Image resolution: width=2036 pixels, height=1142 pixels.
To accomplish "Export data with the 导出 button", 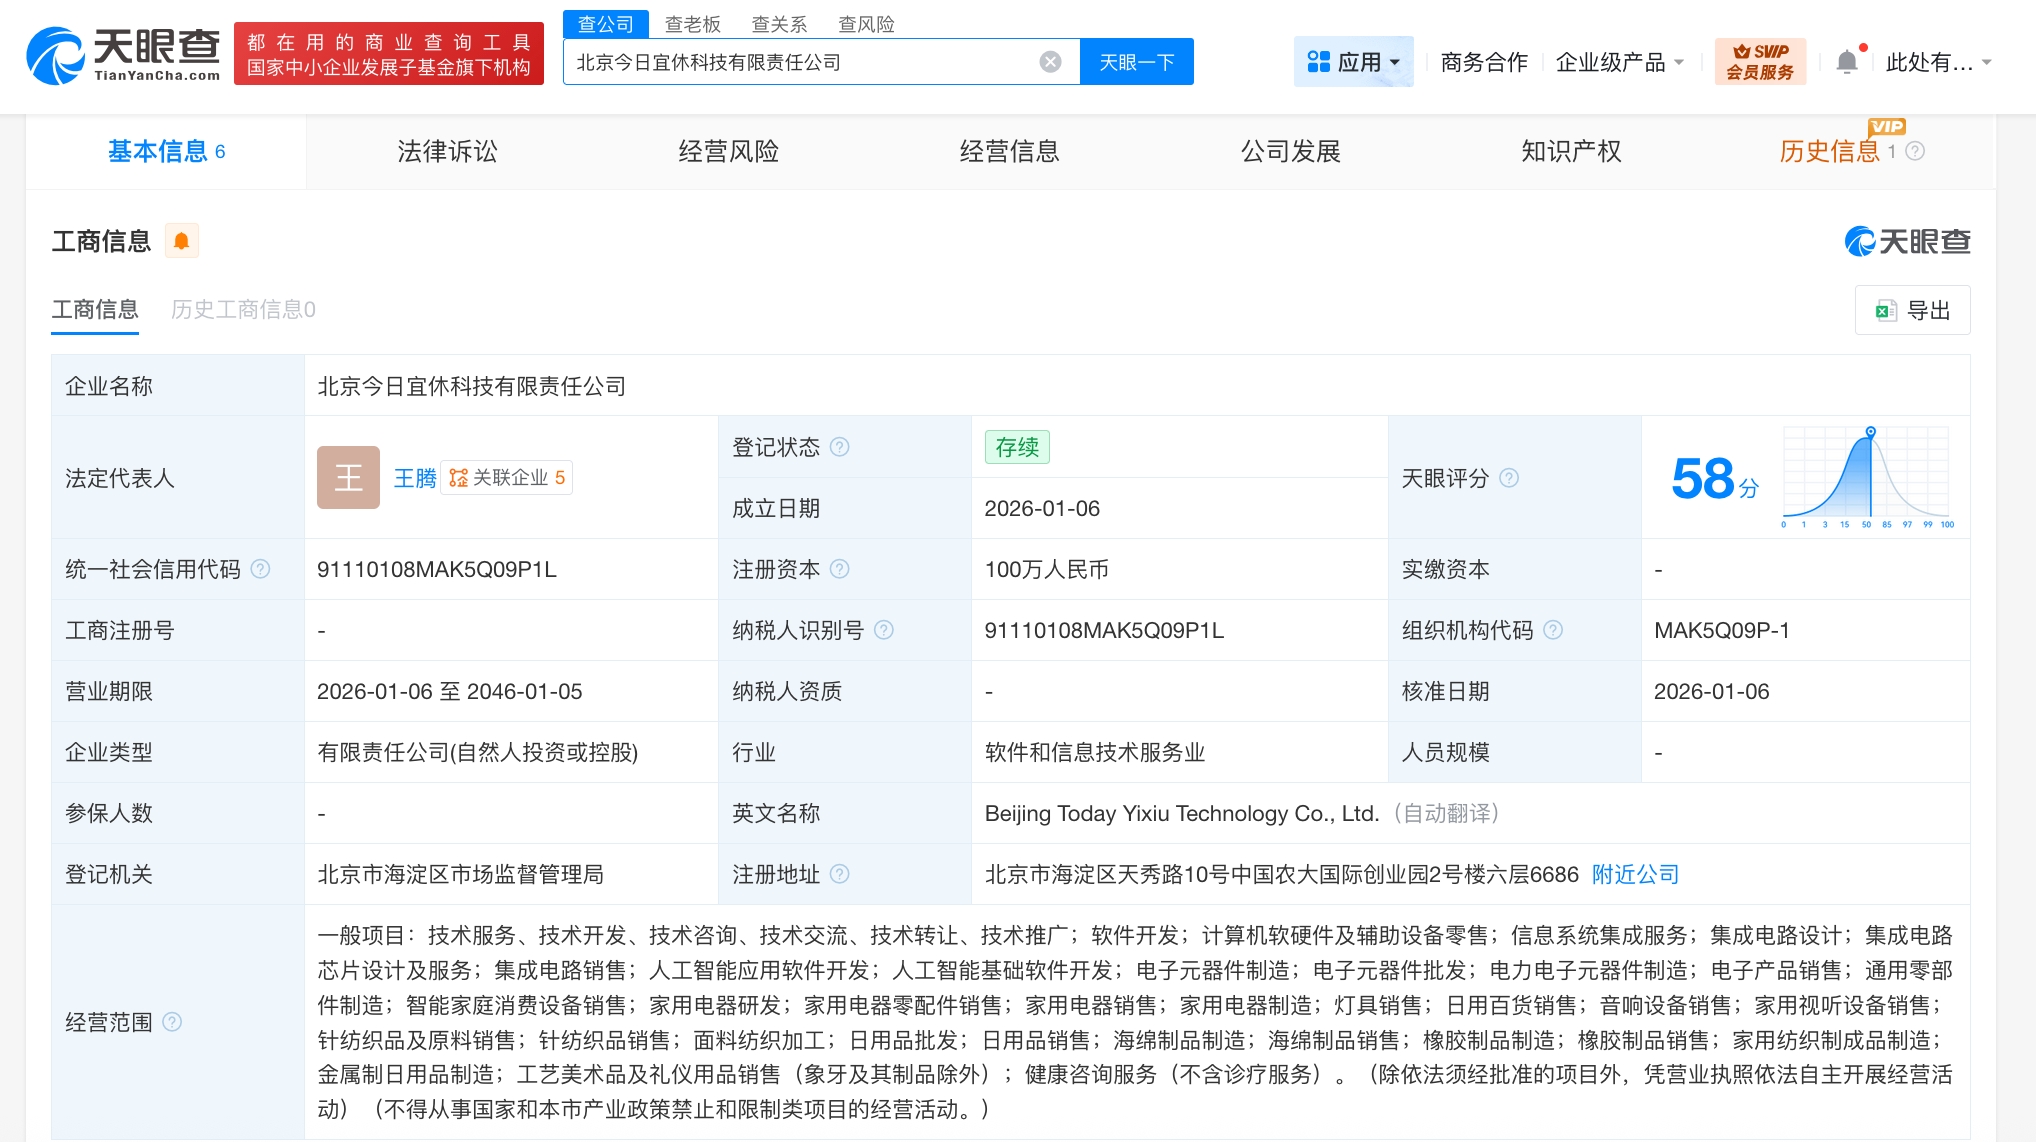I will tap(1912, 310).
